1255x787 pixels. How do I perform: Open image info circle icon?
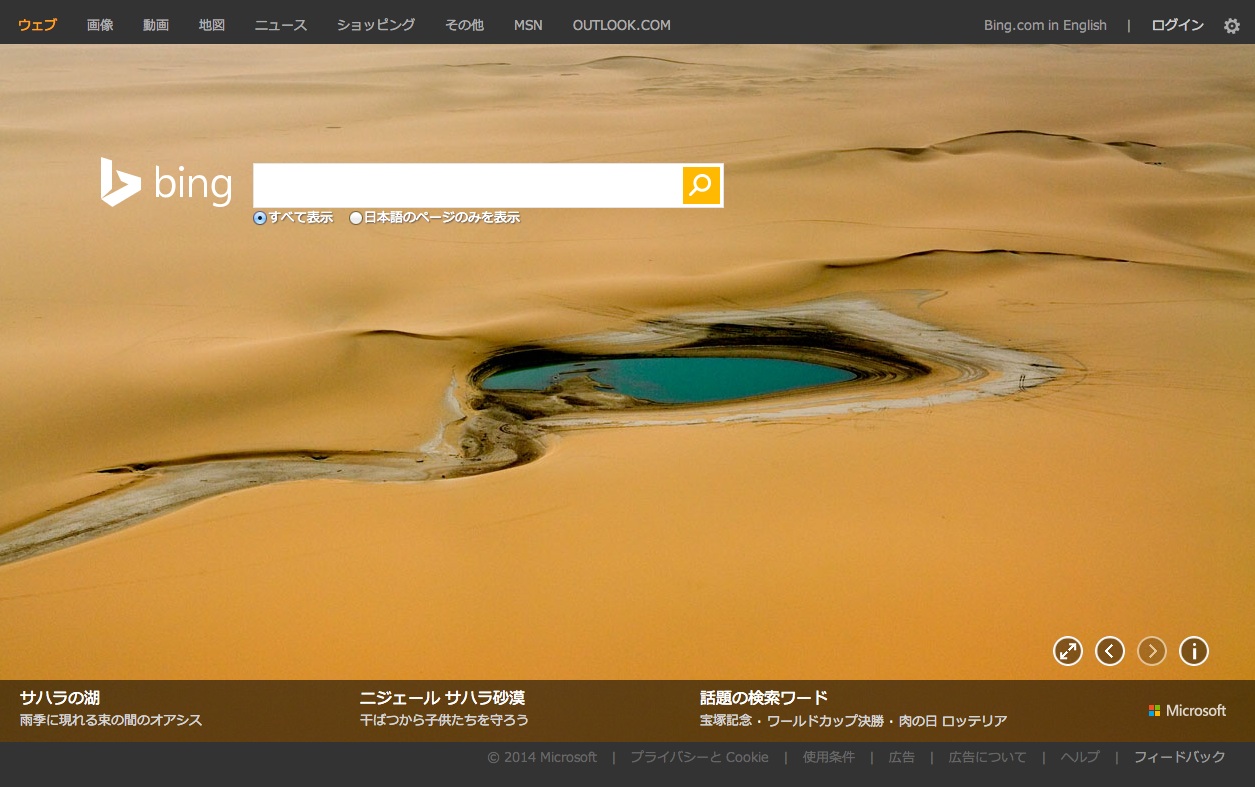1194,651
